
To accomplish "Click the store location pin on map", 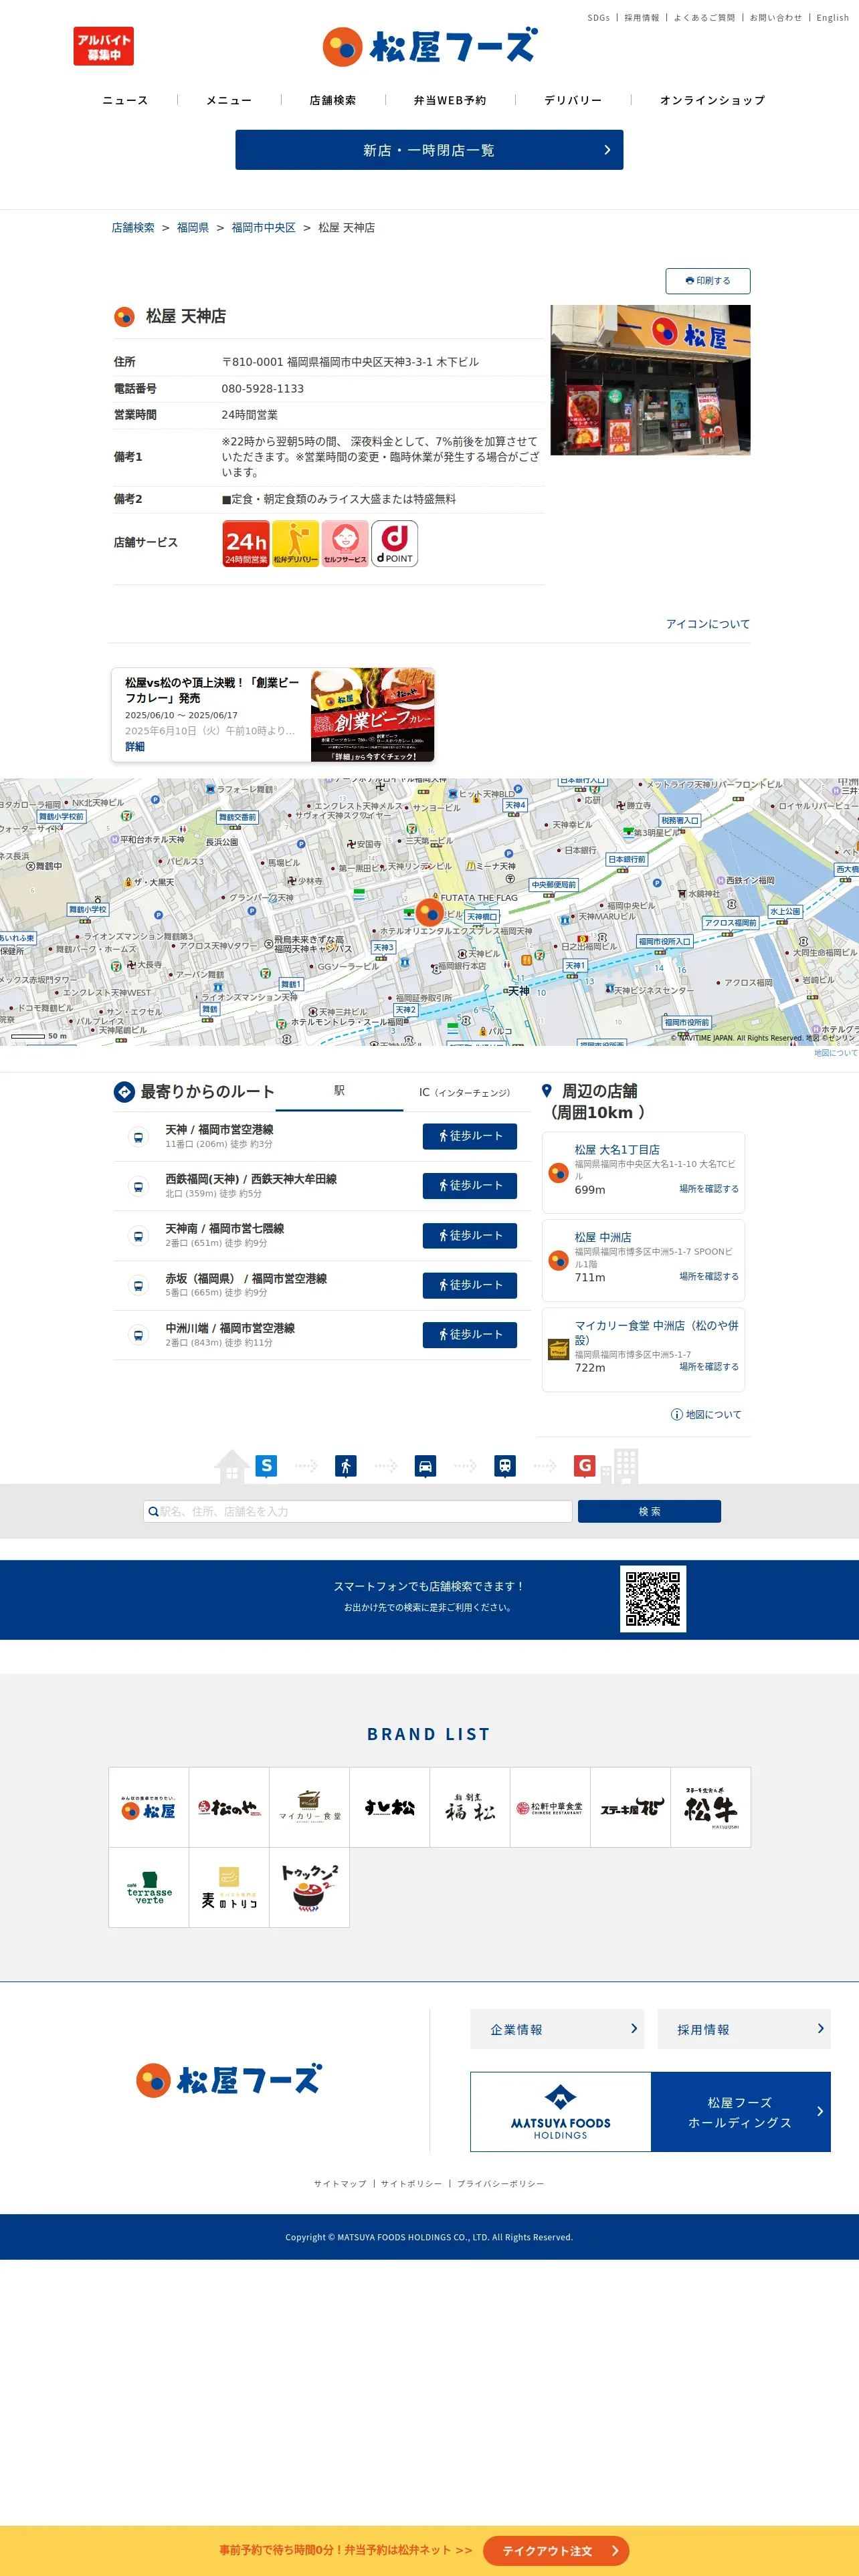I will (429, 911).
